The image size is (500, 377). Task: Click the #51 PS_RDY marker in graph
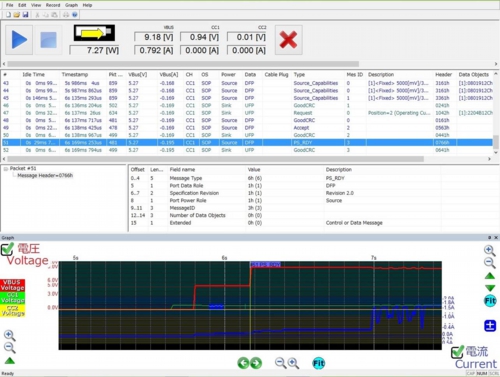point(266,265)
